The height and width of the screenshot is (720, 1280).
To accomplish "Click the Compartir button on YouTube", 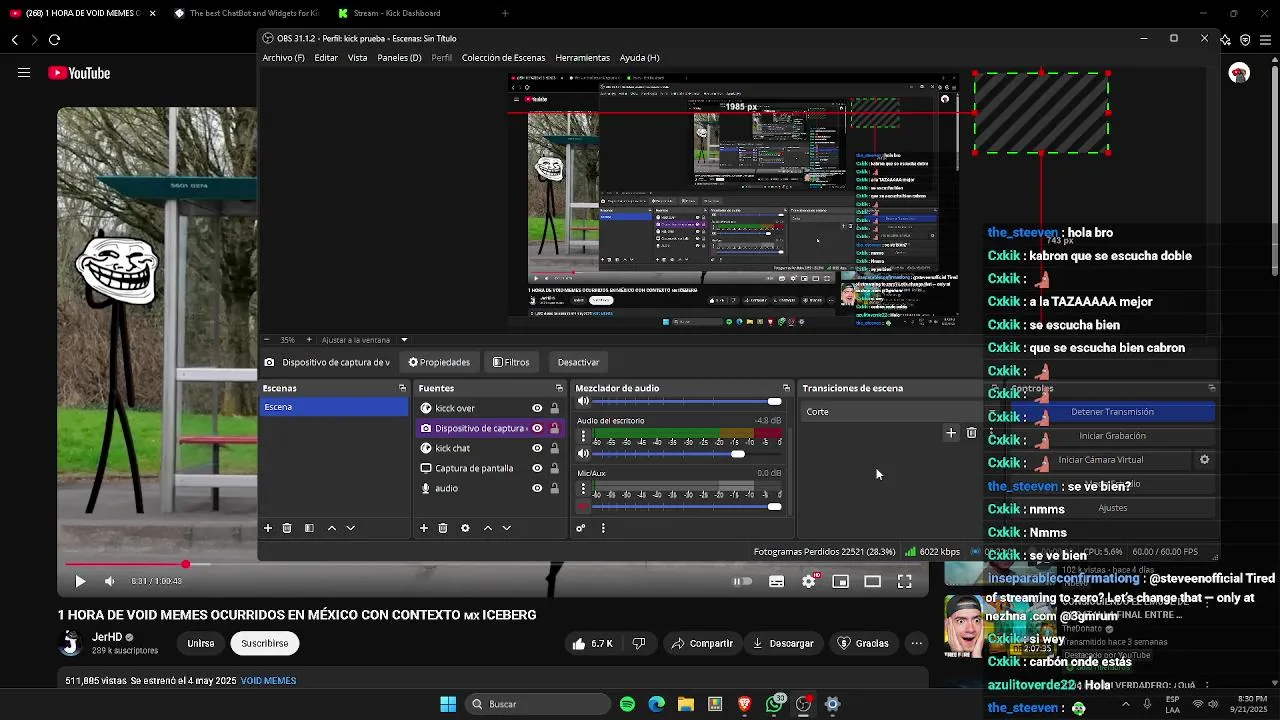I will (x=702, y=643).
